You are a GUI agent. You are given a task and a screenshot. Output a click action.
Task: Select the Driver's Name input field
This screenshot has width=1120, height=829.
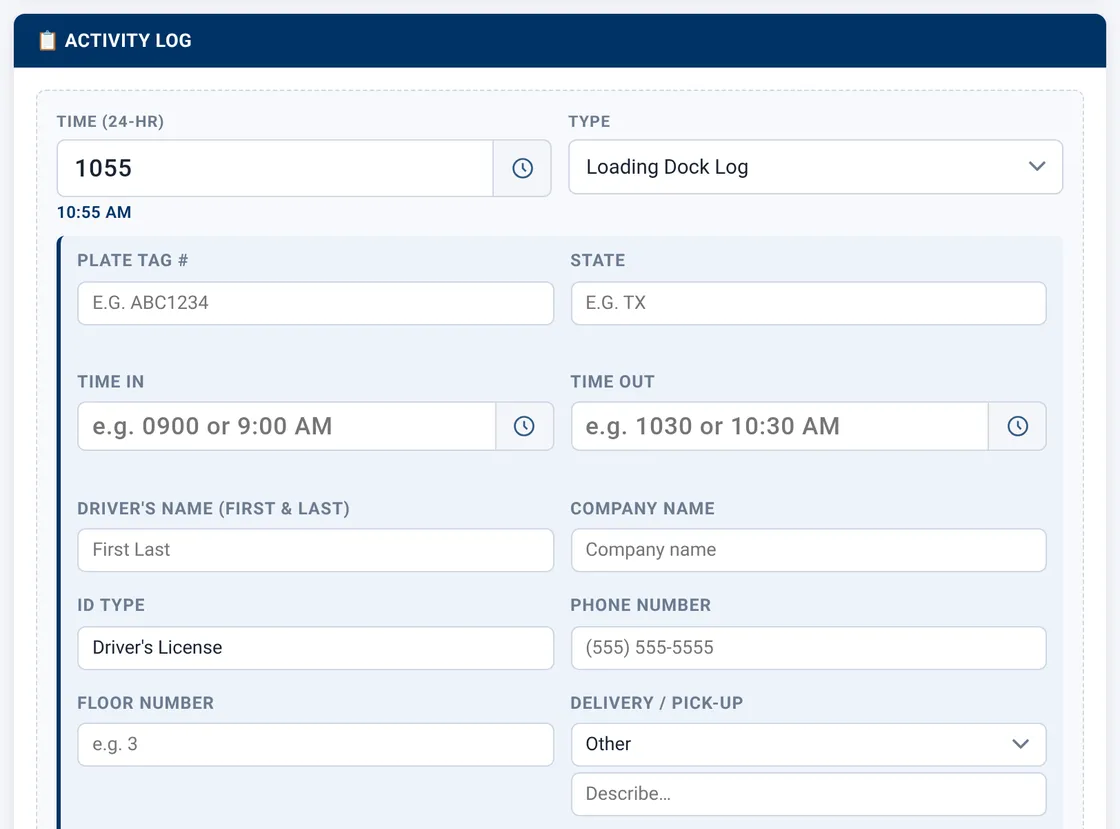(315, 550)
